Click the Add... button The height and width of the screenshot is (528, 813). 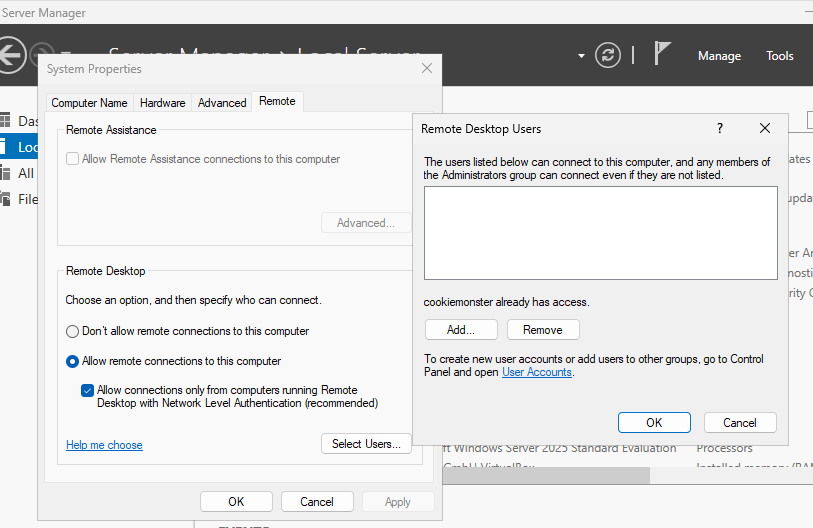[x=461, y=330]
